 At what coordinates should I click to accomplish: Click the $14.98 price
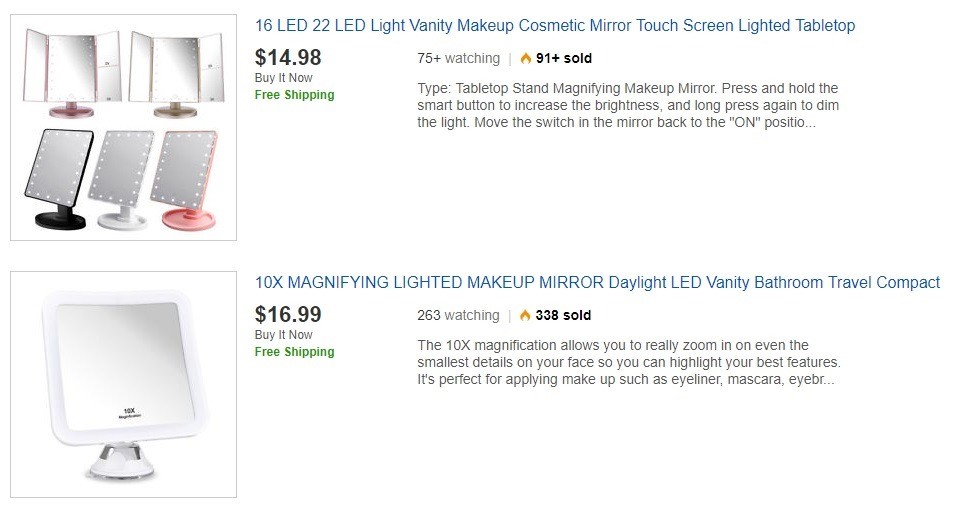point(288,57)
